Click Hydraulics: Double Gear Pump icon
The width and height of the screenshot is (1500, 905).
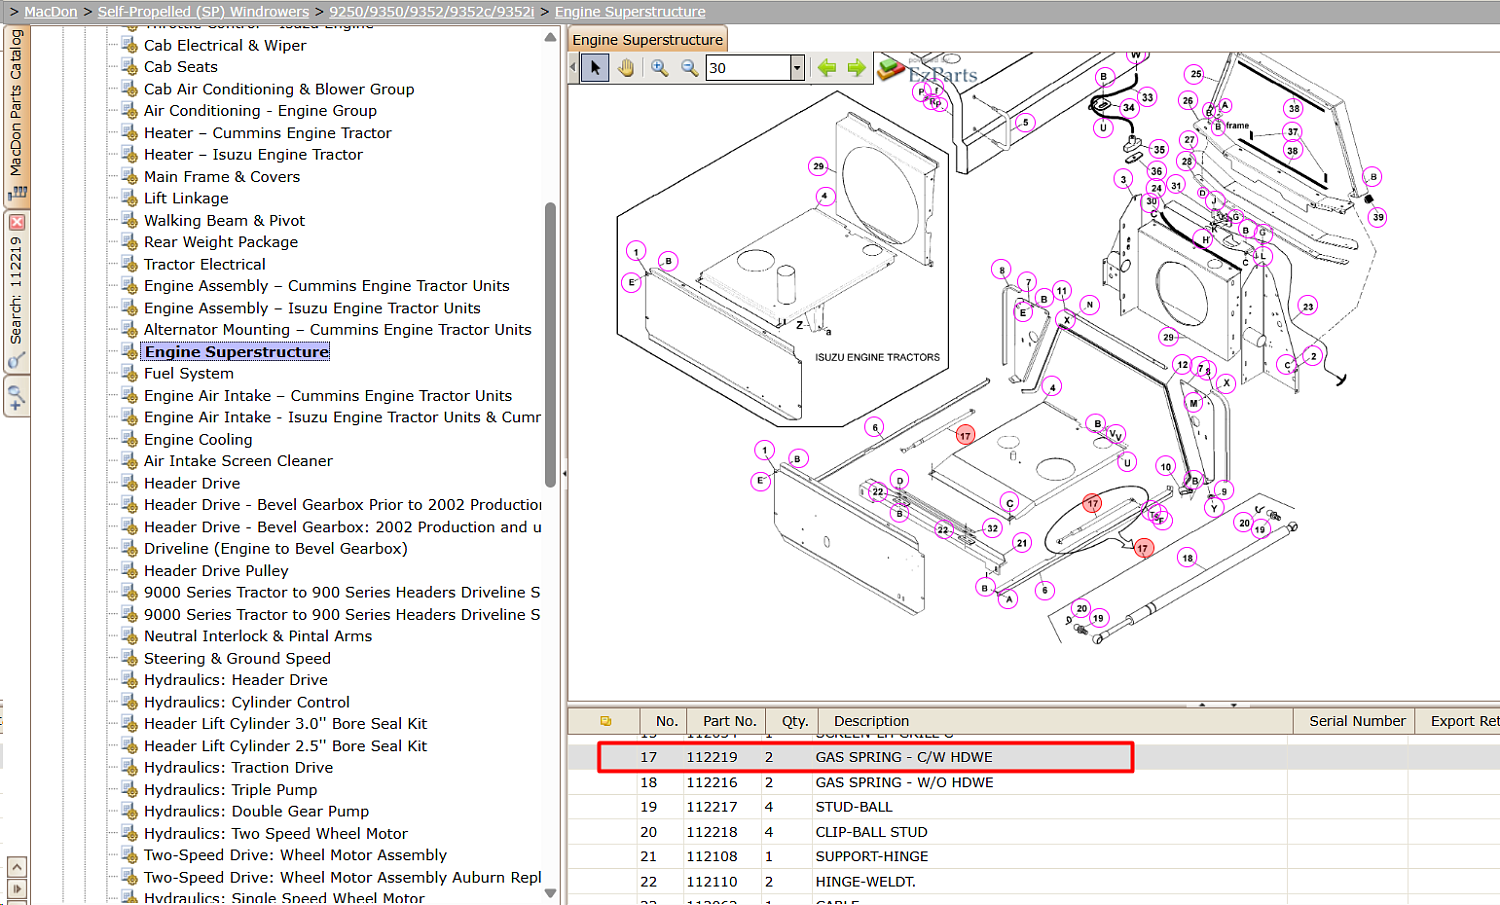[x=129, y=811]
